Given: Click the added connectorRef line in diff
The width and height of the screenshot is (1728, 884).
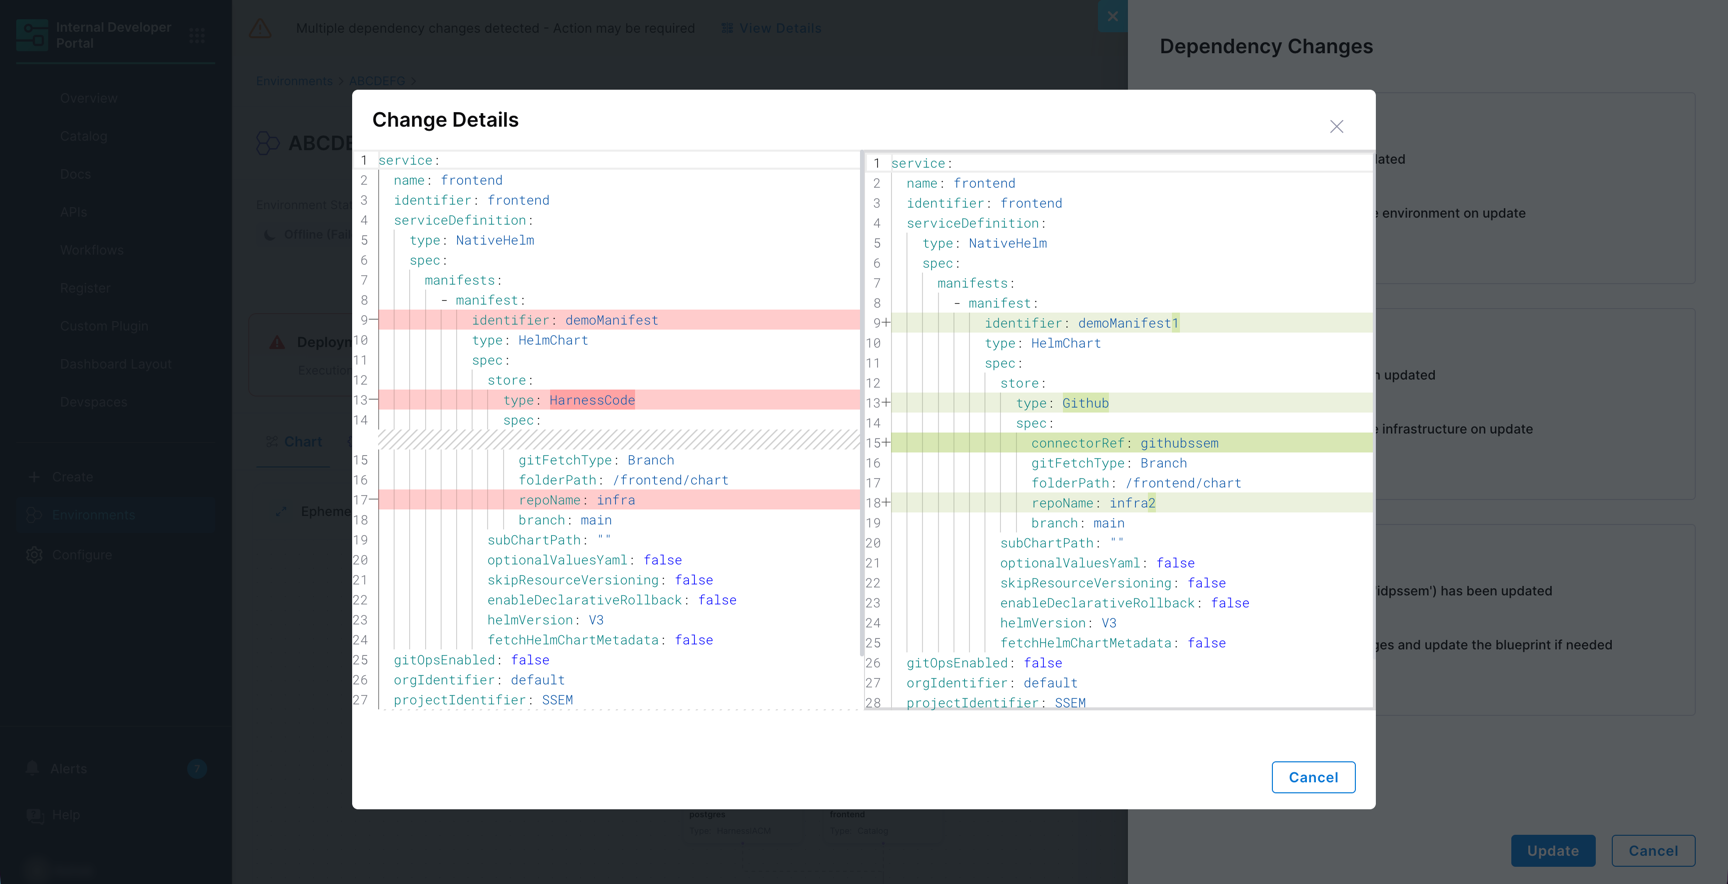Looking at the screenshot, I should 1131,443.
